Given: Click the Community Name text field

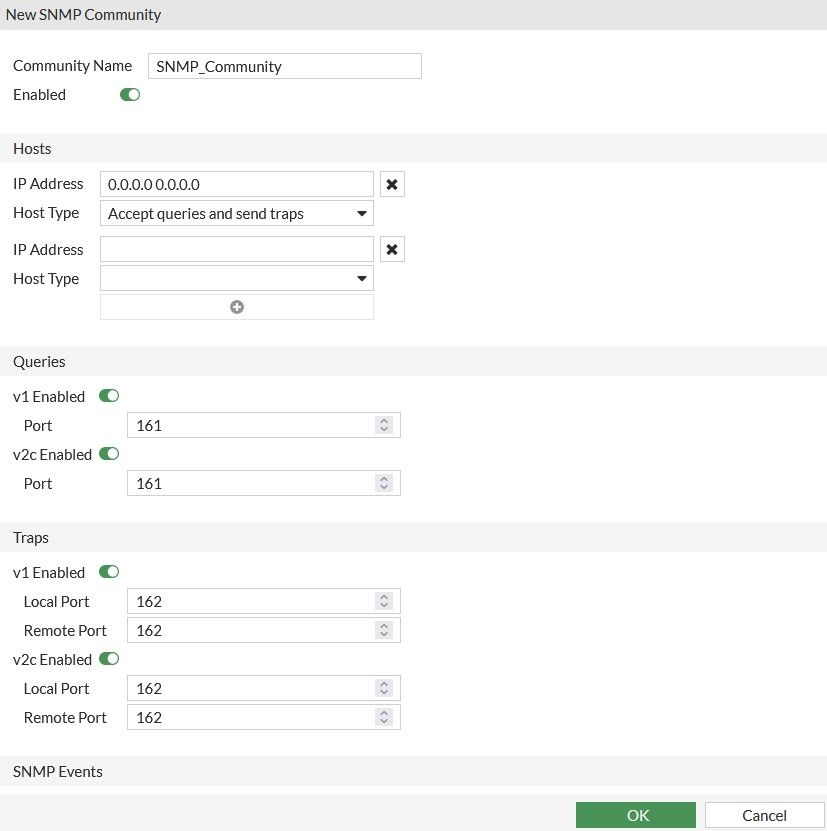Looking at the screenshot, I should pos(285,66).
